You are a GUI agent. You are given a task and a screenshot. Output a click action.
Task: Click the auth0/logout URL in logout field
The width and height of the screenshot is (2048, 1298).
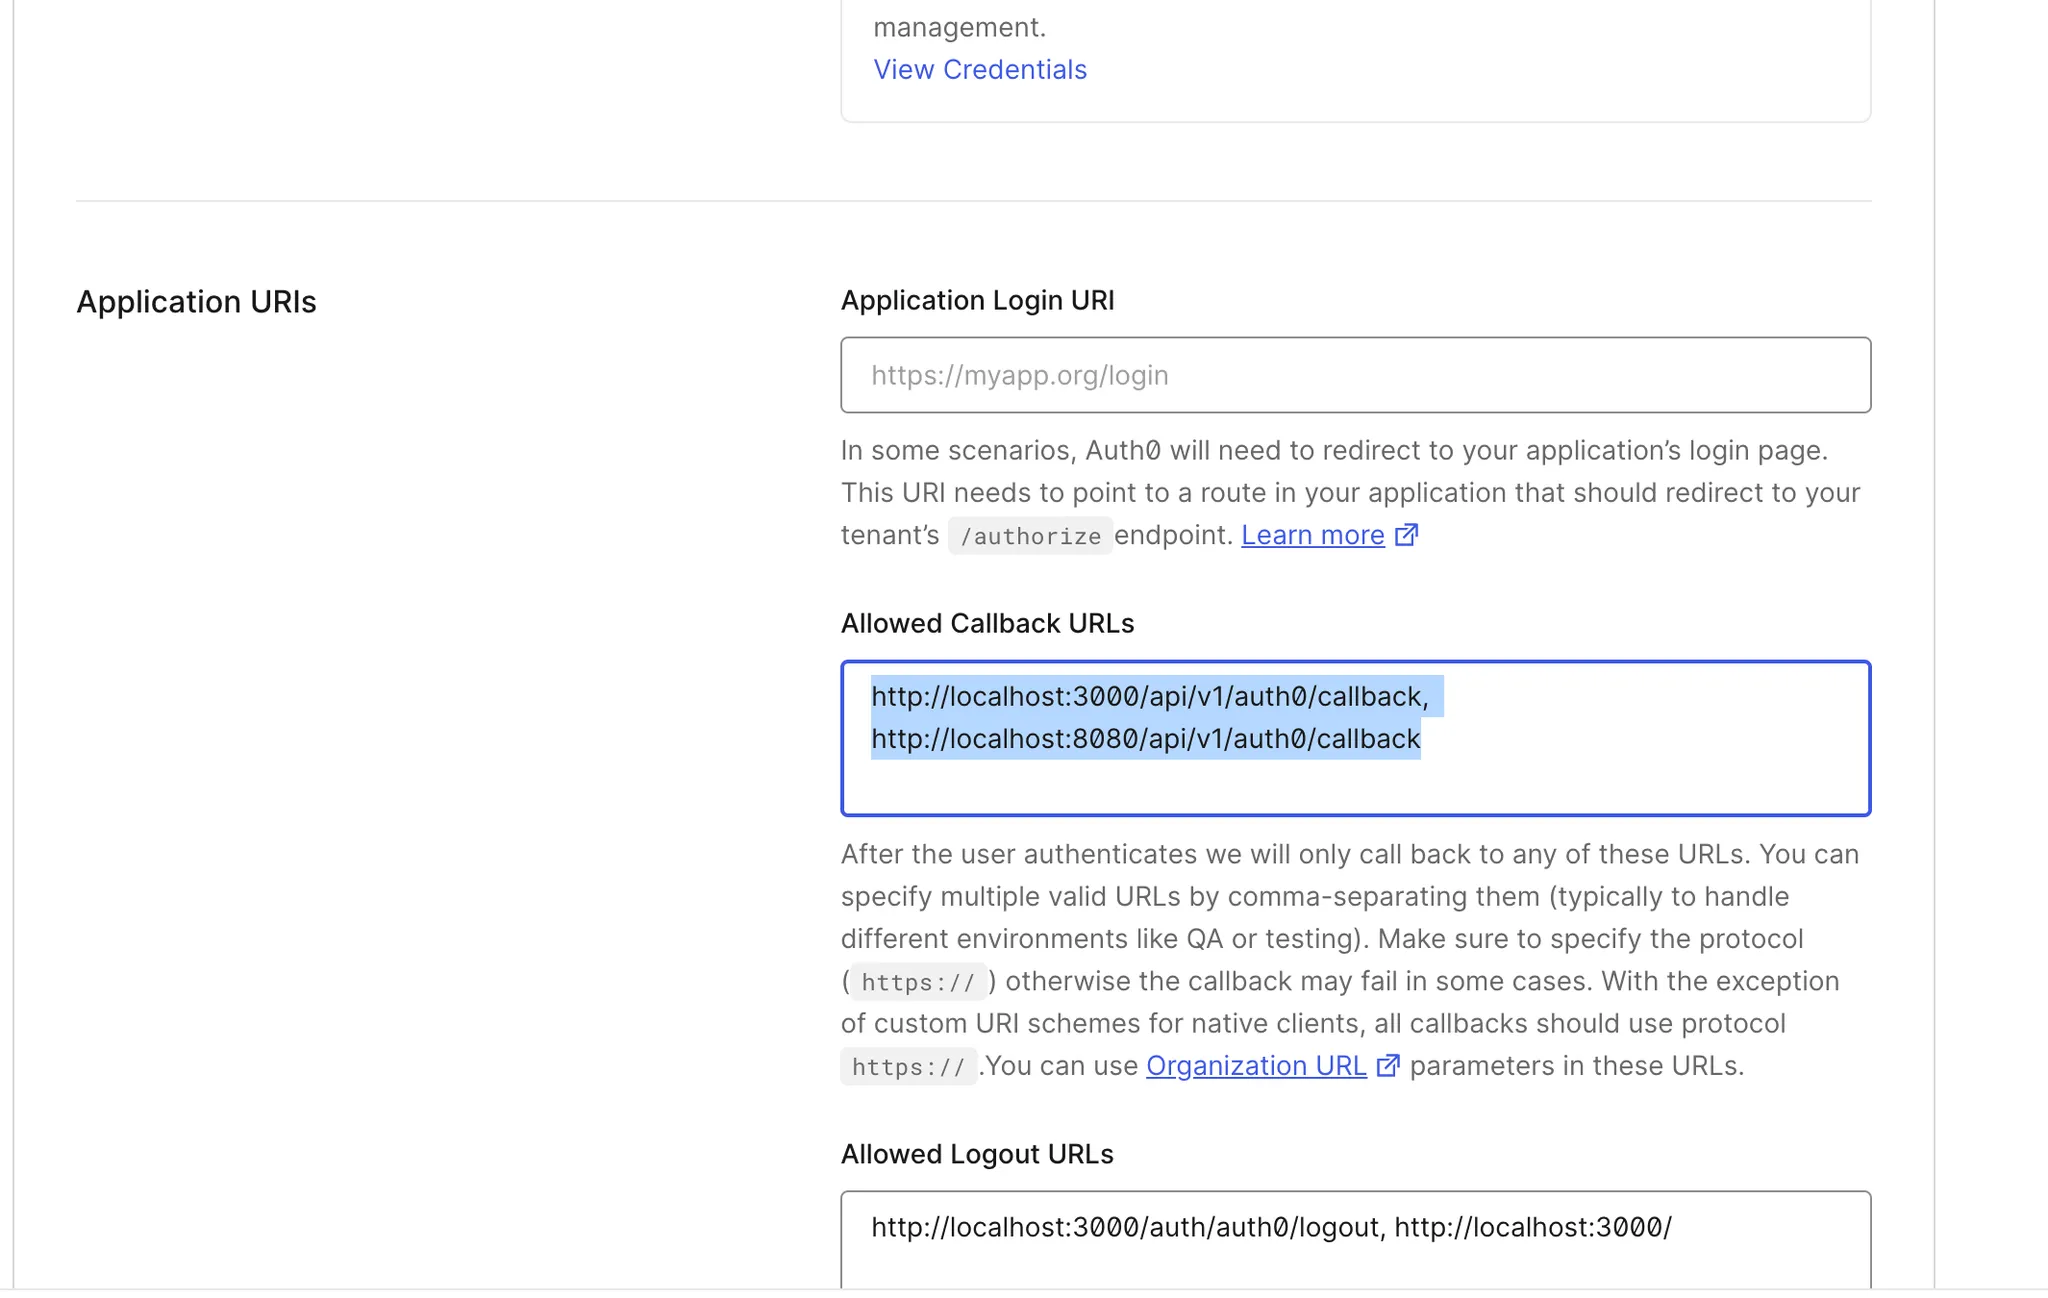[x=1126, y=1228]
